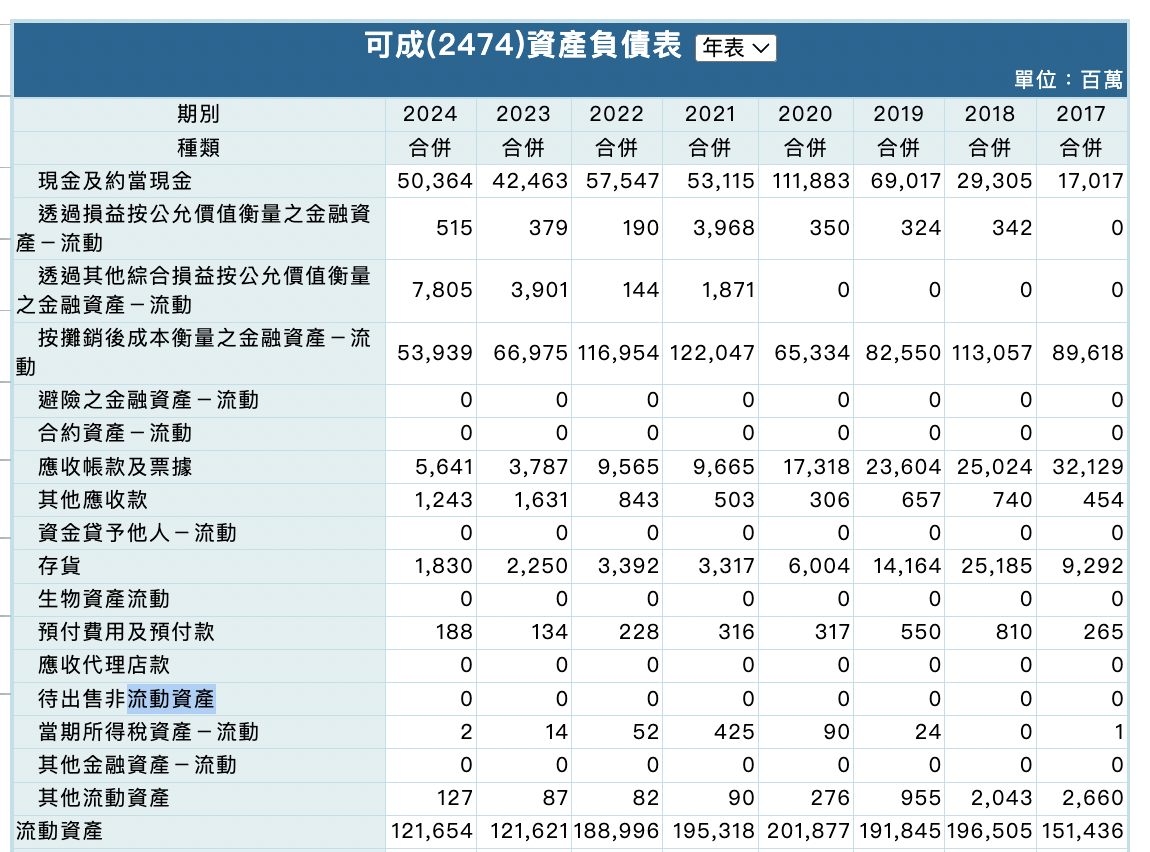The image size is (1150, 852).
Task: Click the 2022 value 116,954
Action: click(618, 353)
